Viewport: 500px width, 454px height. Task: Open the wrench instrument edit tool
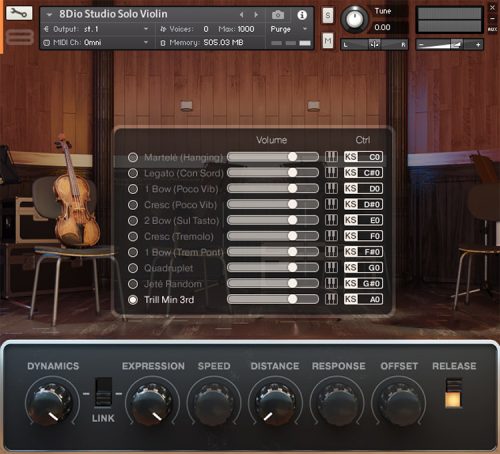[x=19, y=13]
